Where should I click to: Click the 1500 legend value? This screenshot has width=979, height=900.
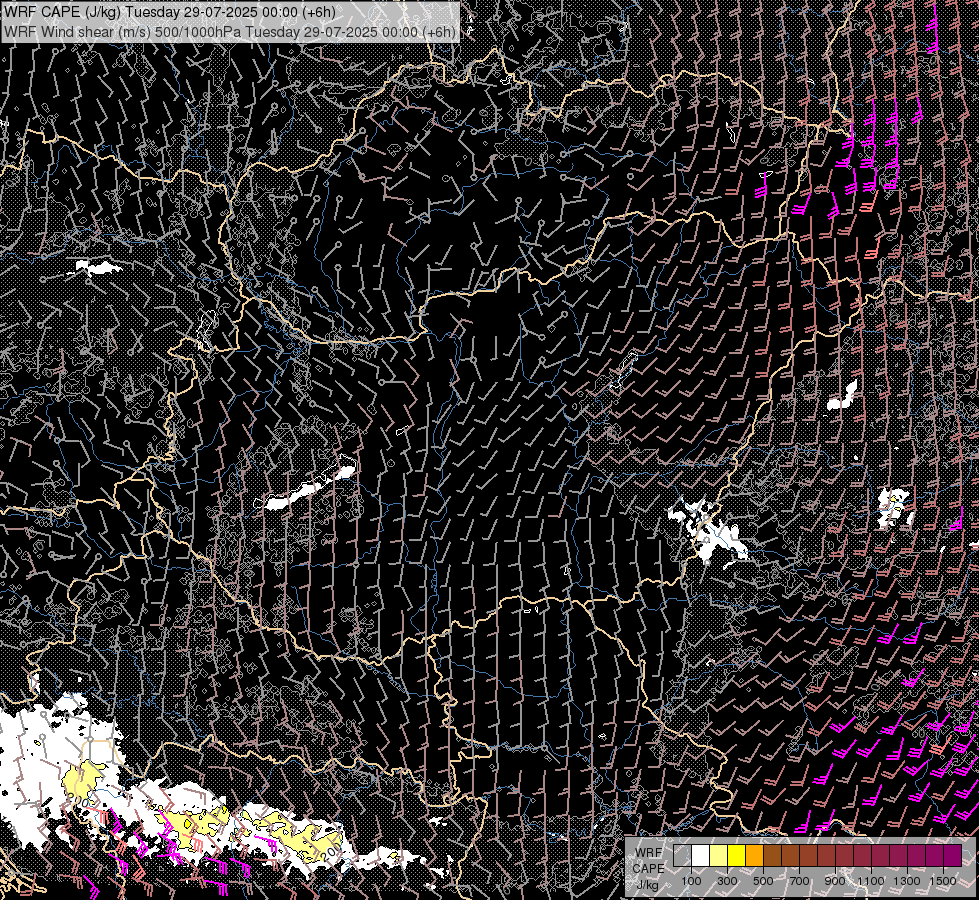943,881
